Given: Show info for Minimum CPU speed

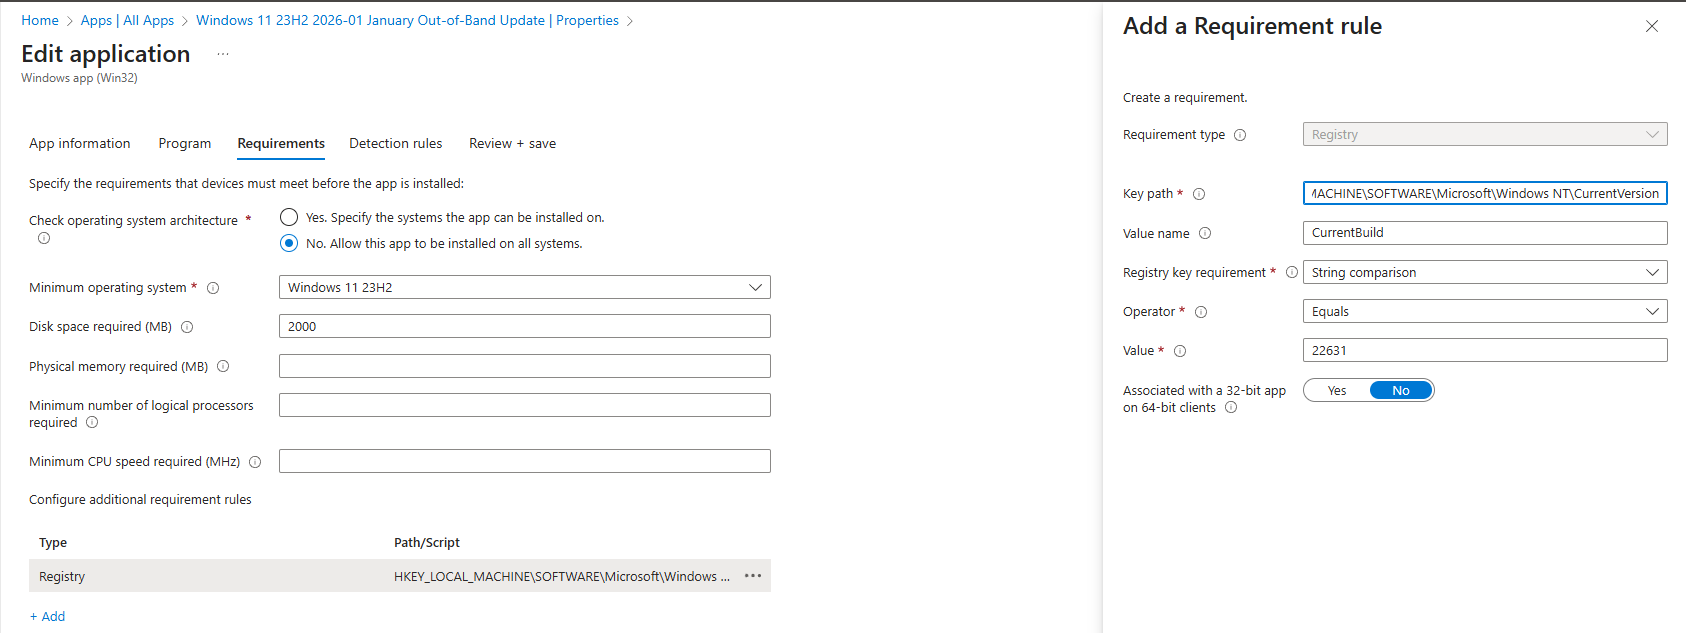Looking at the screenshot, I should tap(255, 462).
